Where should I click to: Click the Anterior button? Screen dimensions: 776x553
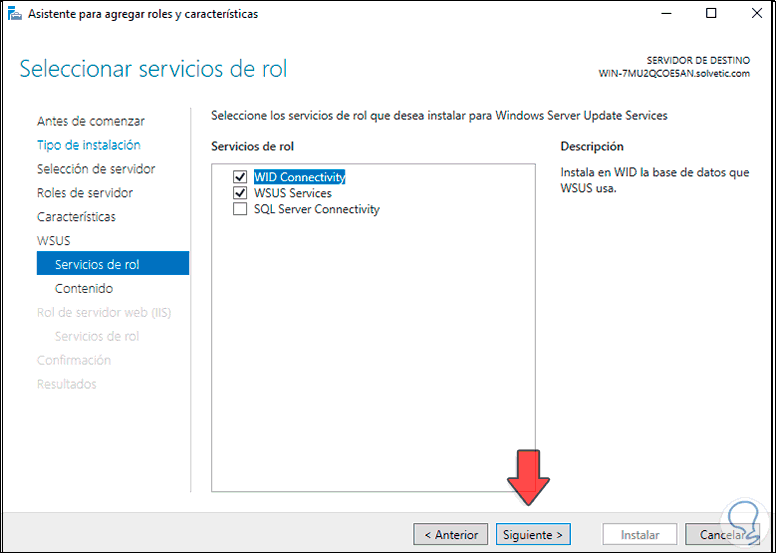[x=451, y=534]
